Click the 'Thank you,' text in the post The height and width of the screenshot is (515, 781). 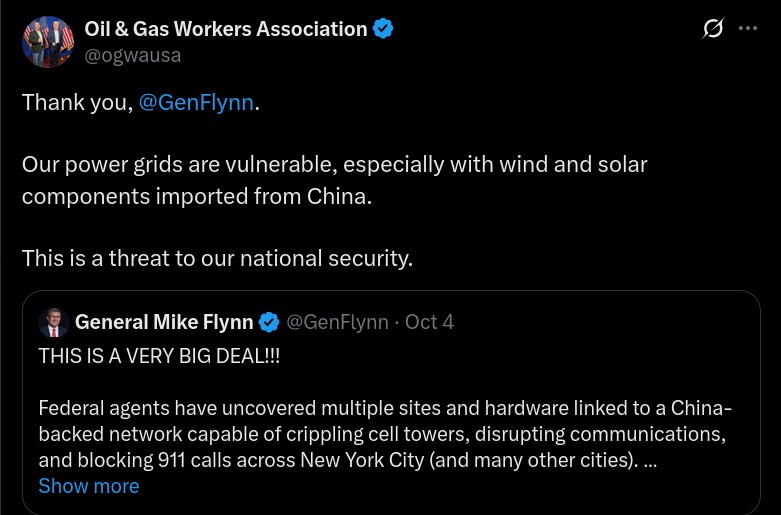(77, 102)
